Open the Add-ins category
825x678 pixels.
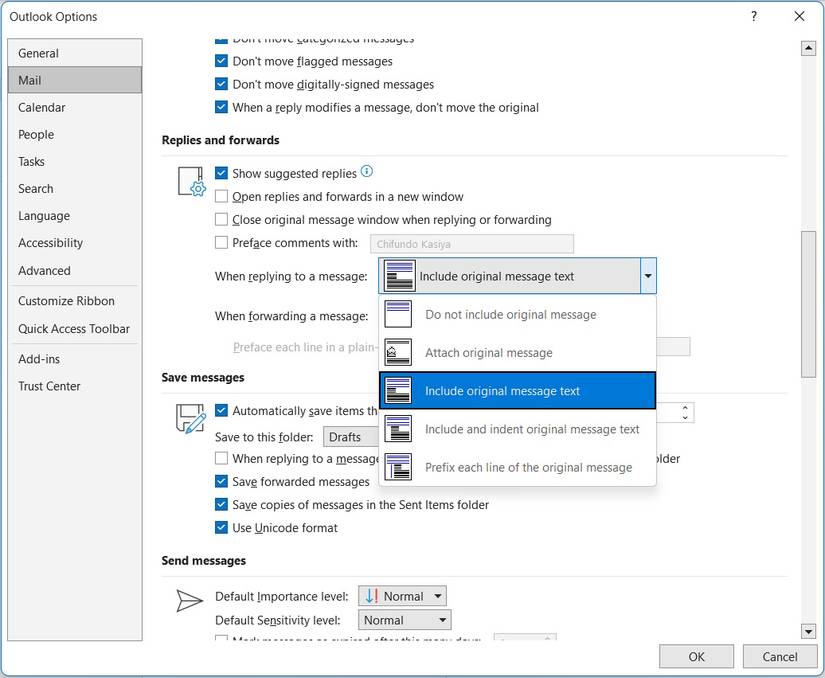[x=75, y=359]
